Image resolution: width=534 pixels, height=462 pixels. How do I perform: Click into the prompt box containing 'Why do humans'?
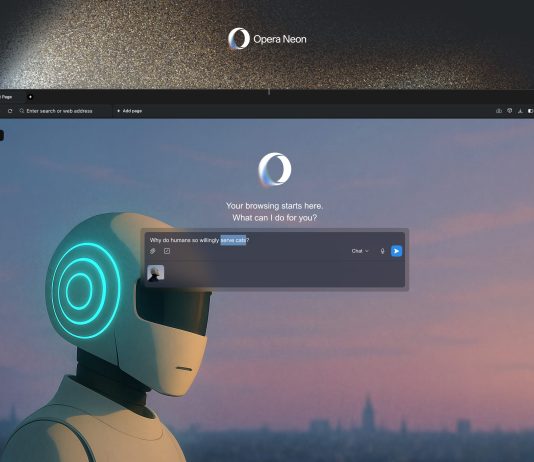274,240
